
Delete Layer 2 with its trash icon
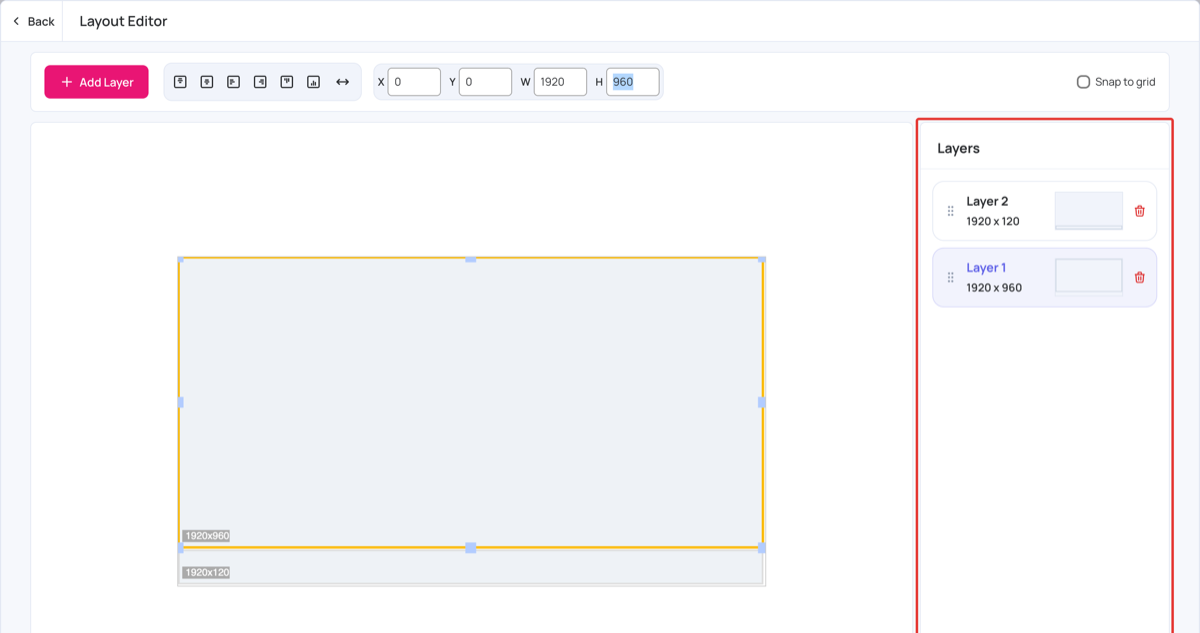pos(1139,211)
